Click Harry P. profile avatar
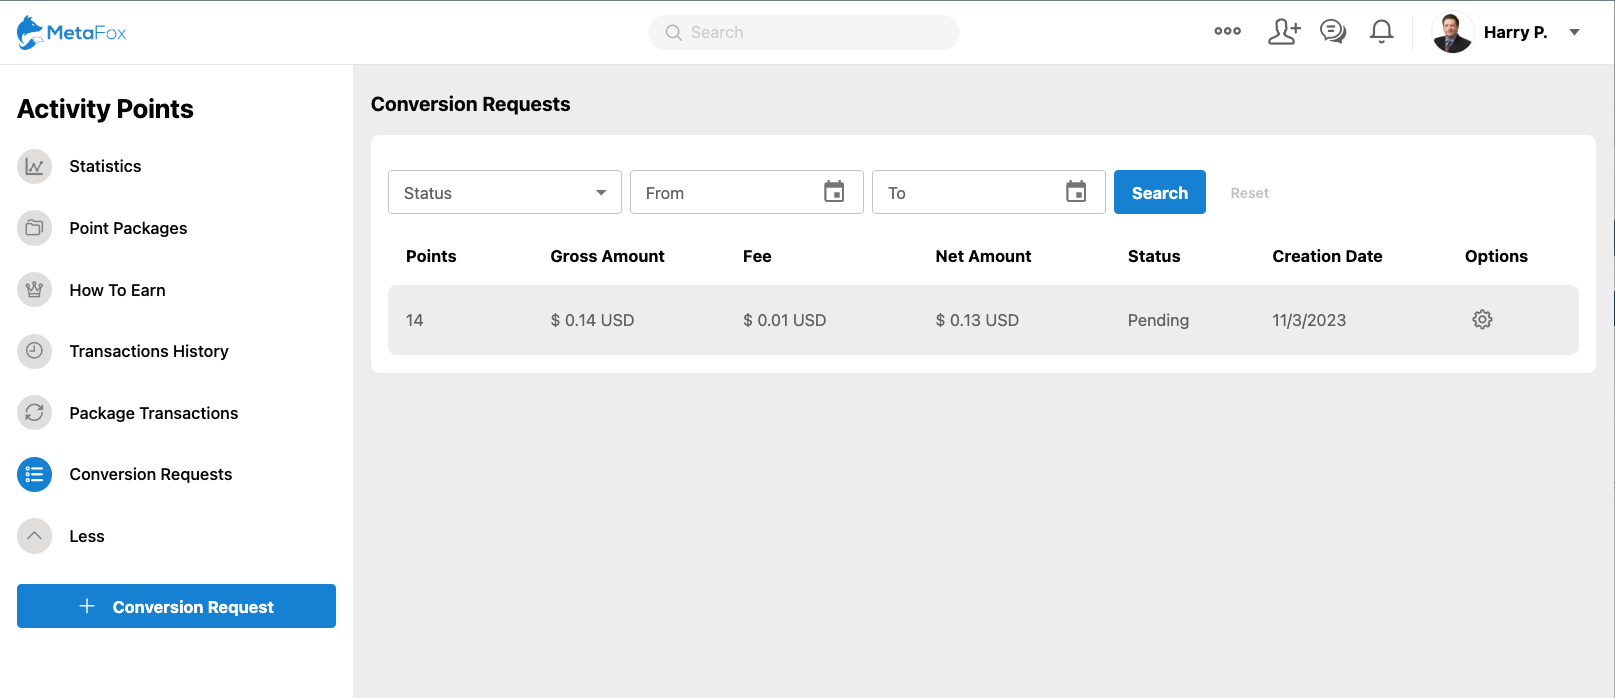Screen dimensions: 1615x698 (x=1452, y=32)
